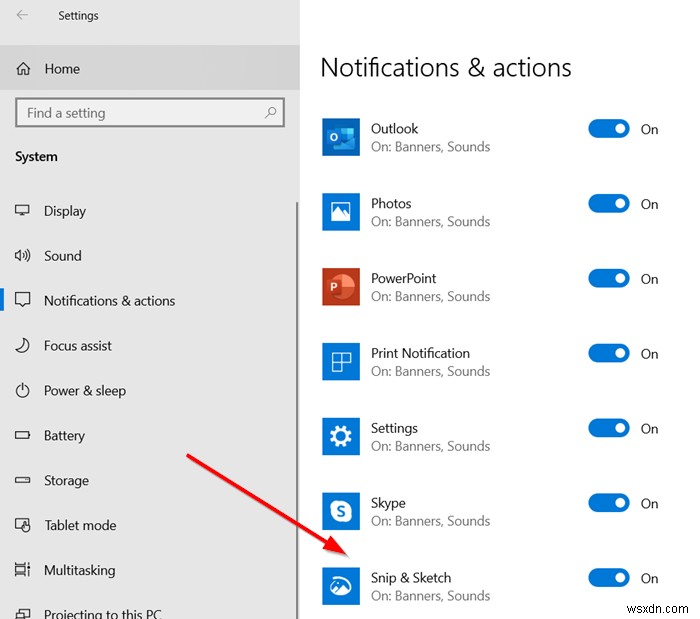The width and height of the screenshot is (700, 619).
Task: Disable the Settings app notifications toggle
Action: [x=608, y=428]
